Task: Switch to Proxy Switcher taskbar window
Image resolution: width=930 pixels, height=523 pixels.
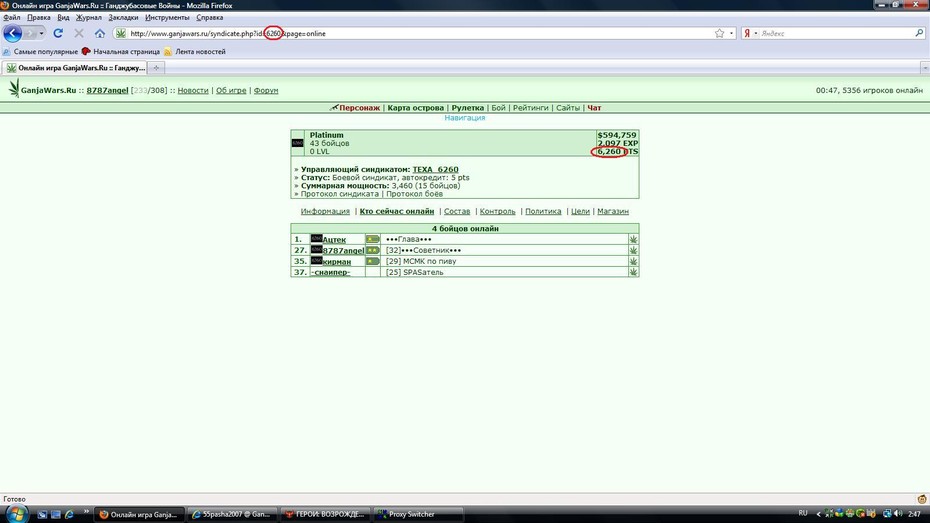Action: 418,514
